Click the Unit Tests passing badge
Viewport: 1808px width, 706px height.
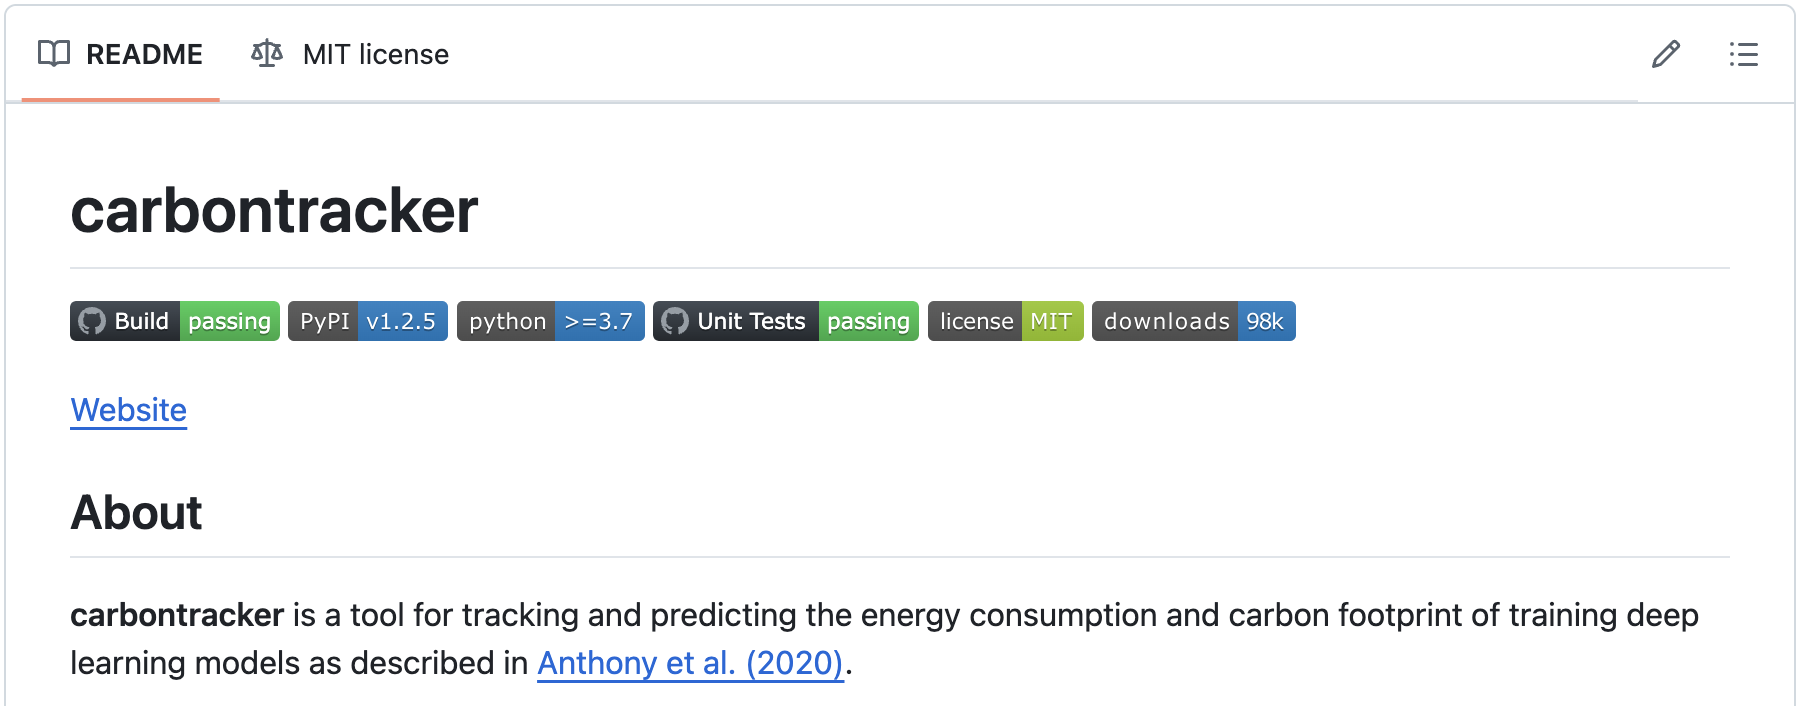click(785, 321)
